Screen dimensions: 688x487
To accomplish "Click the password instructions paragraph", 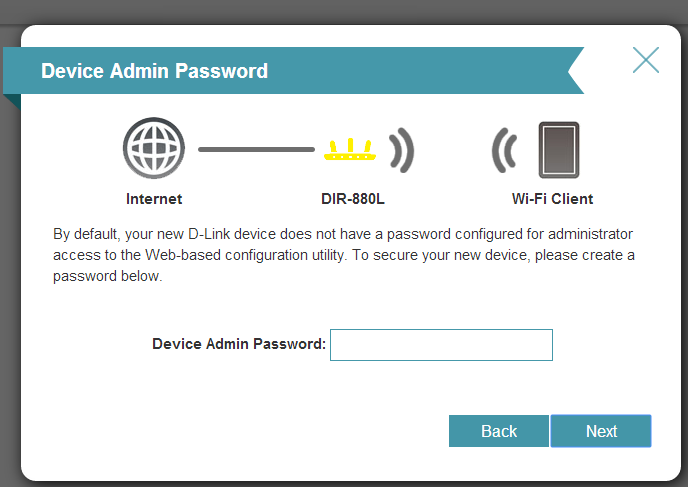I will tap(344, 255).
